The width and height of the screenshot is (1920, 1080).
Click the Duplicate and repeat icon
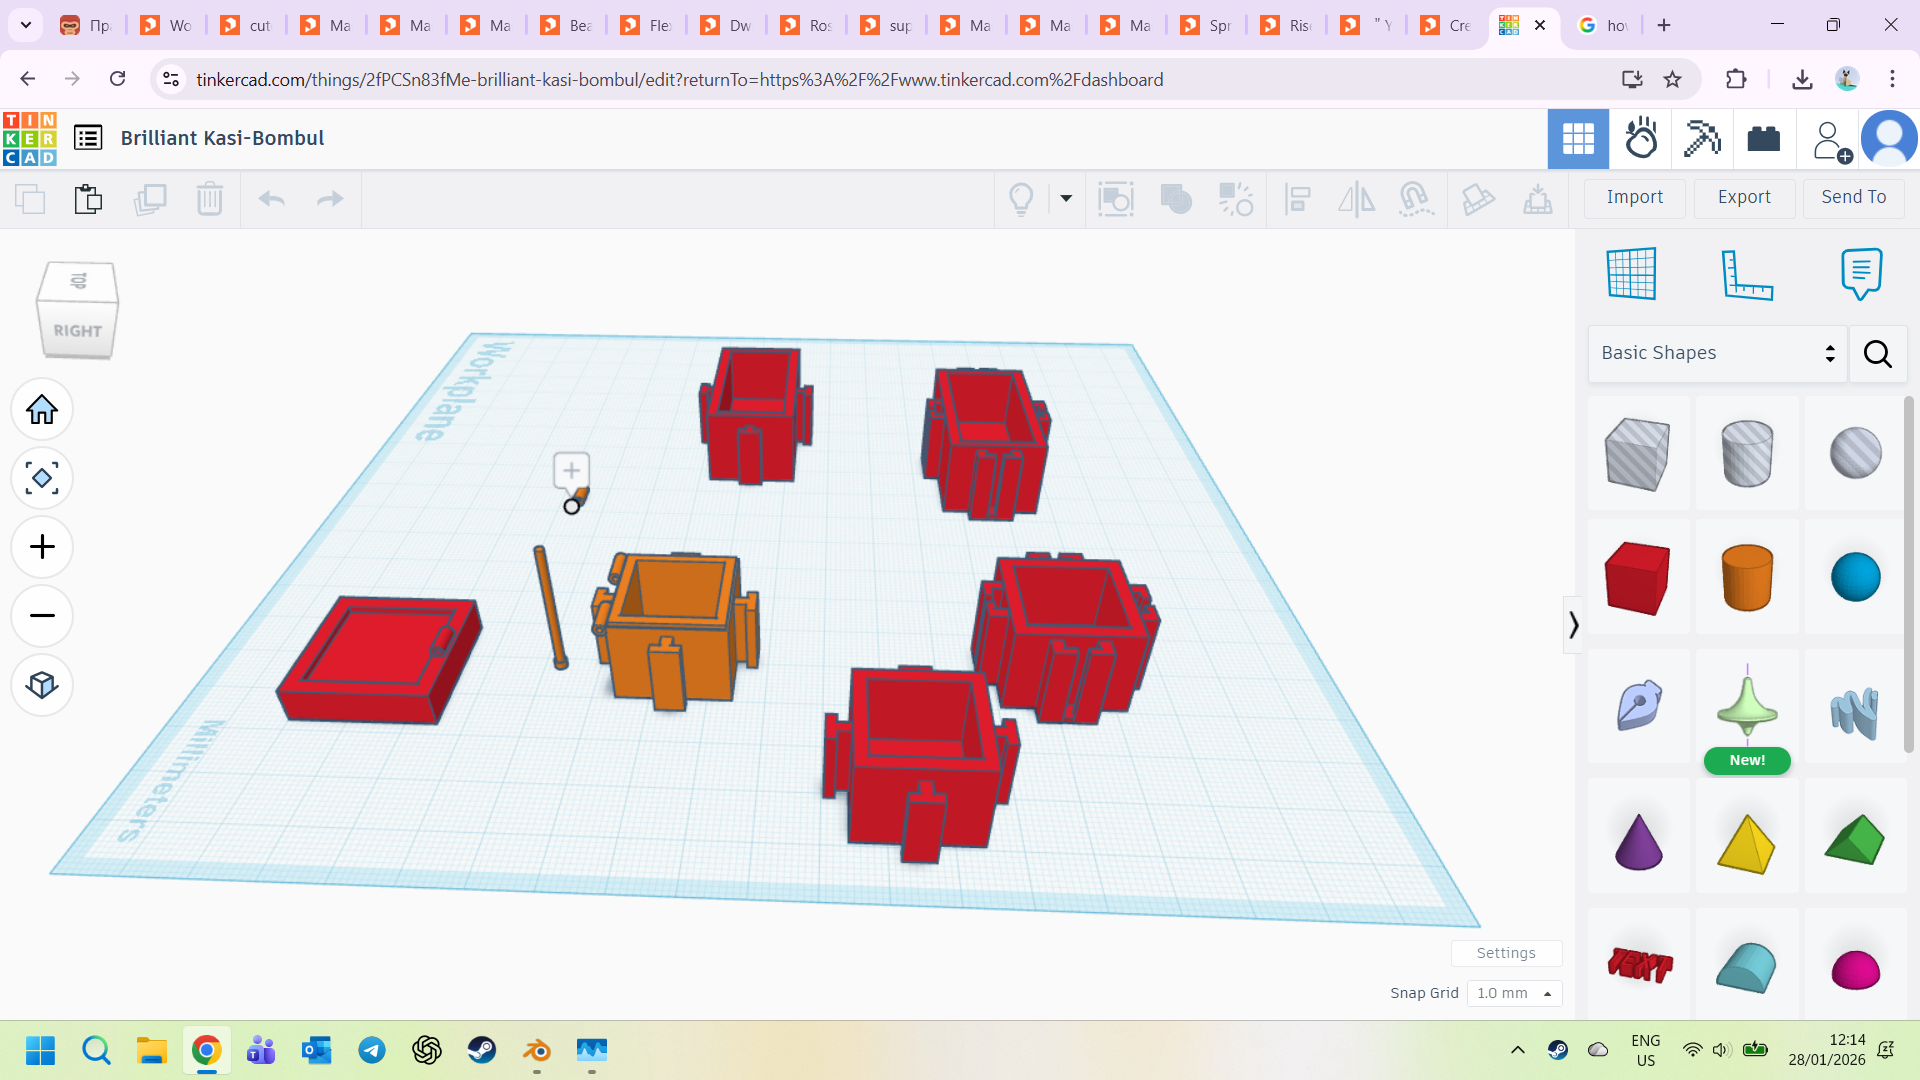coord(150,199)
